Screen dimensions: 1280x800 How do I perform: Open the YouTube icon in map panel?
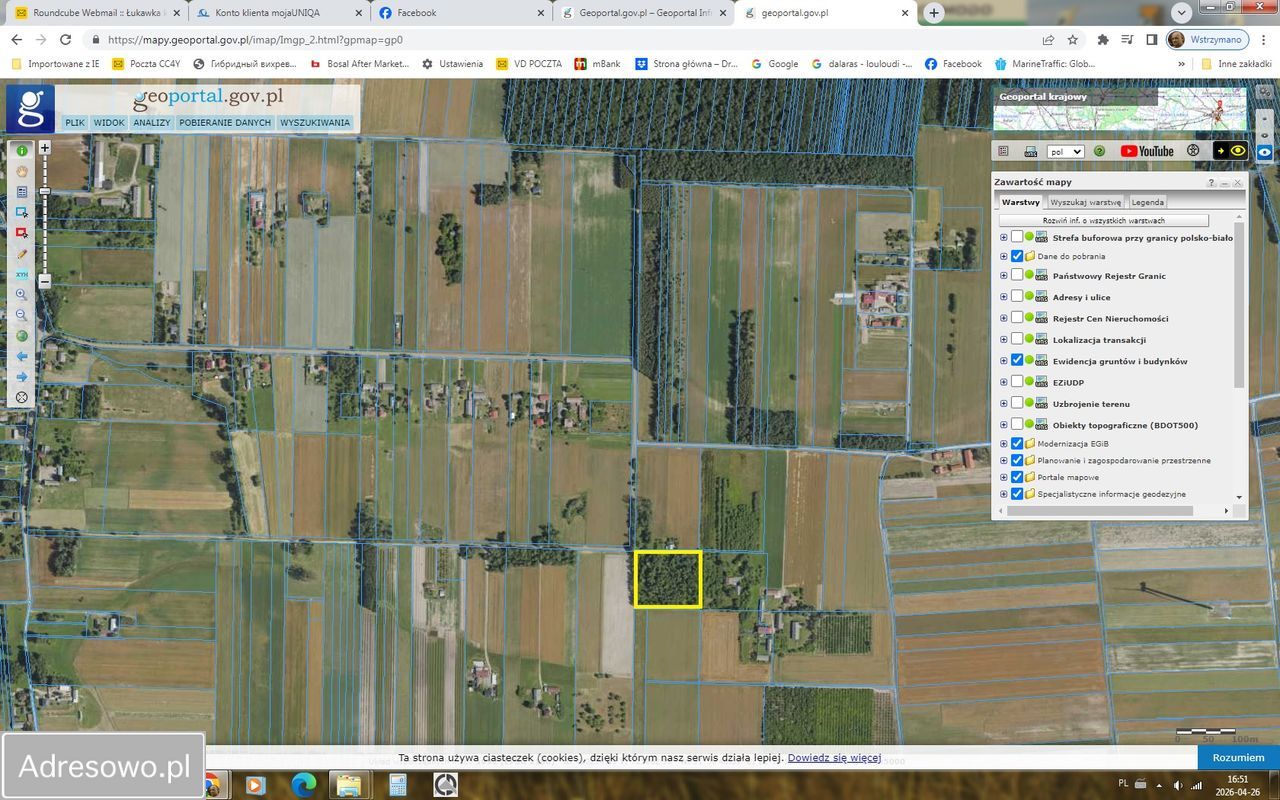1146,151
